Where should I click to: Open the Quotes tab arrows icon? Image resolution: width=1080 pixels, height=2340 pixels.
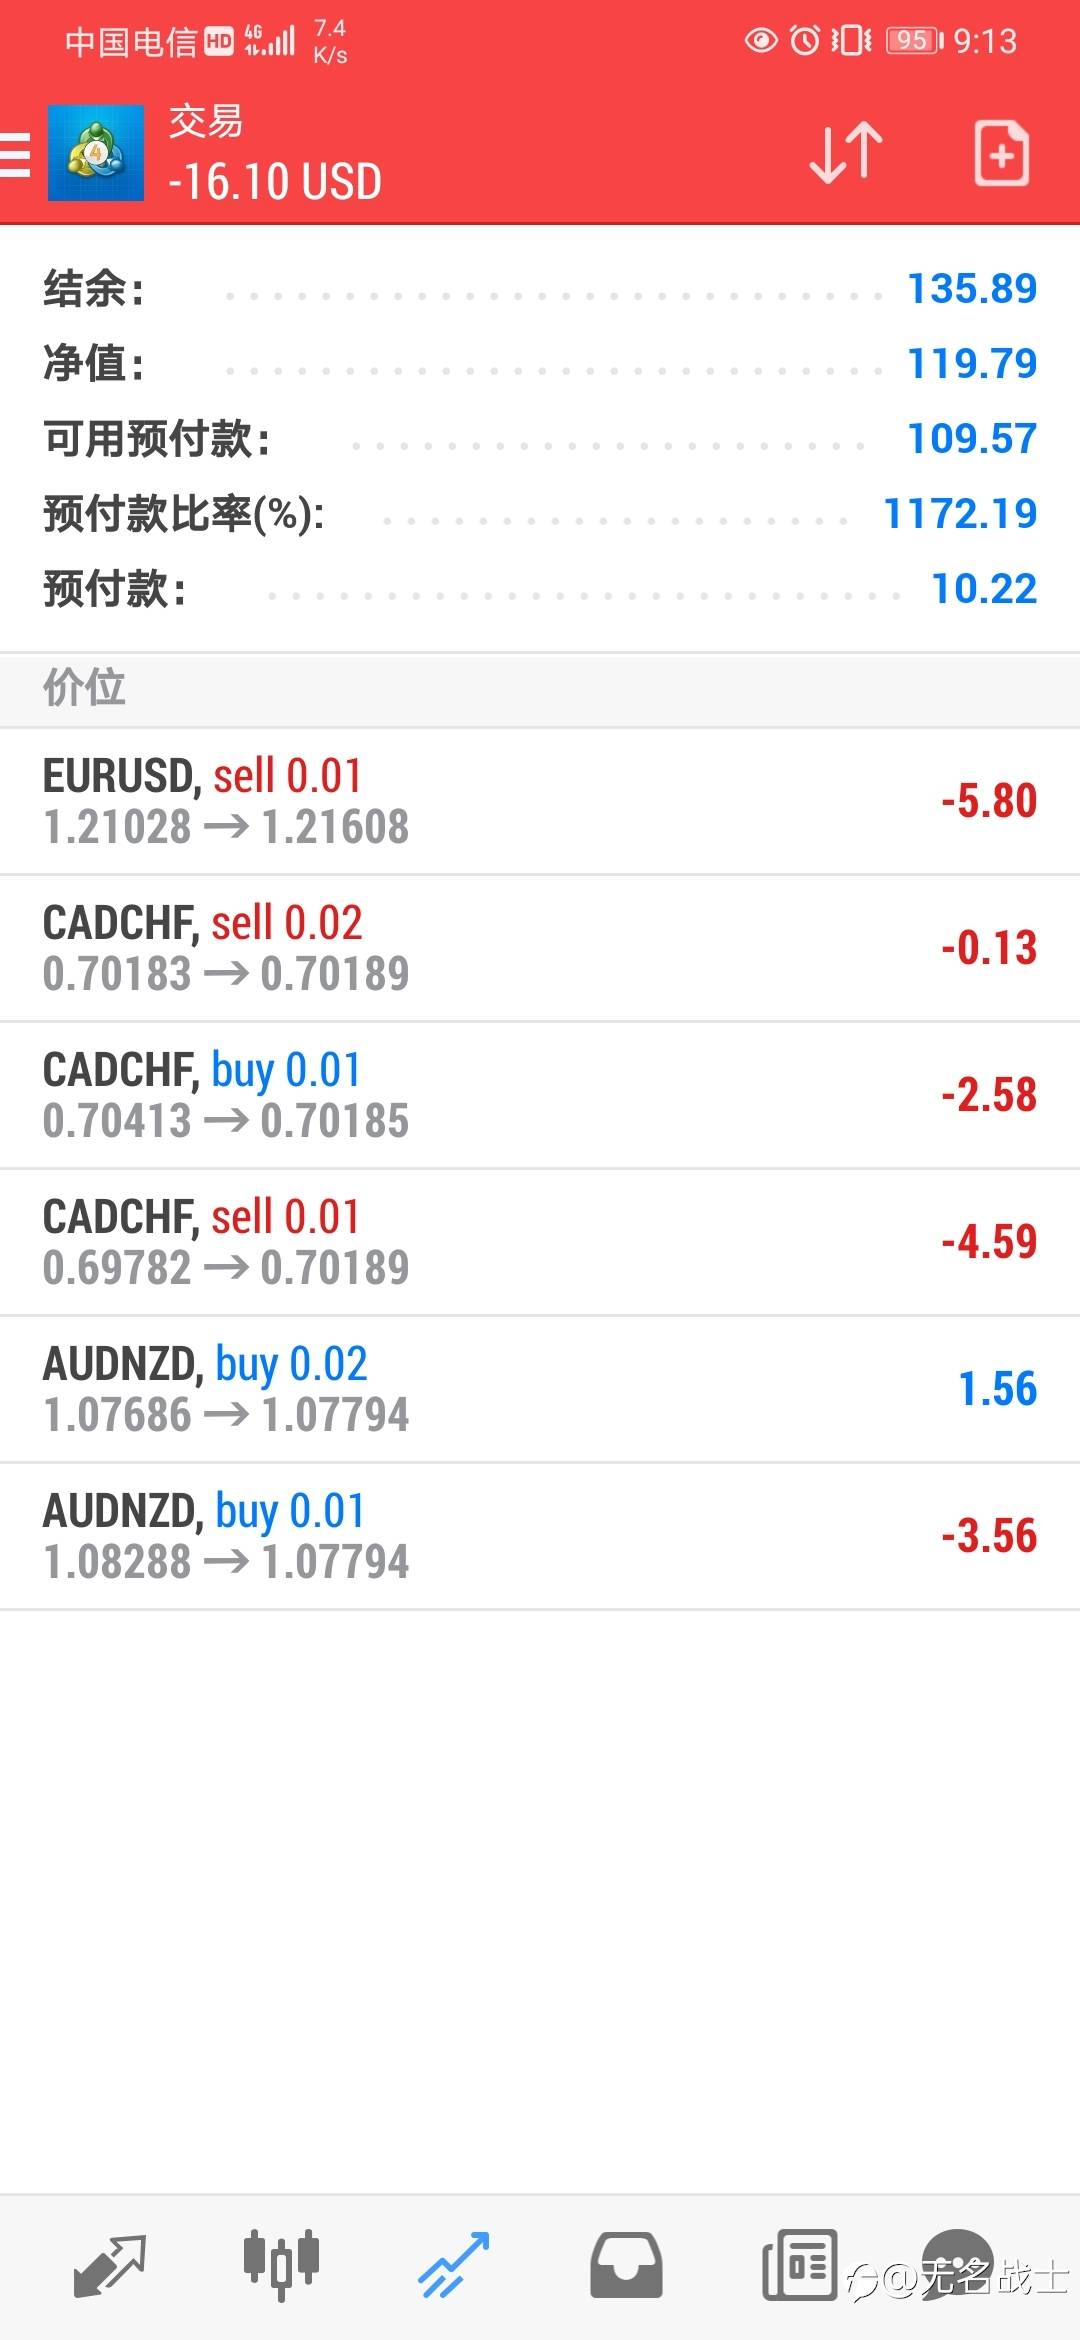pos(110,2265)
